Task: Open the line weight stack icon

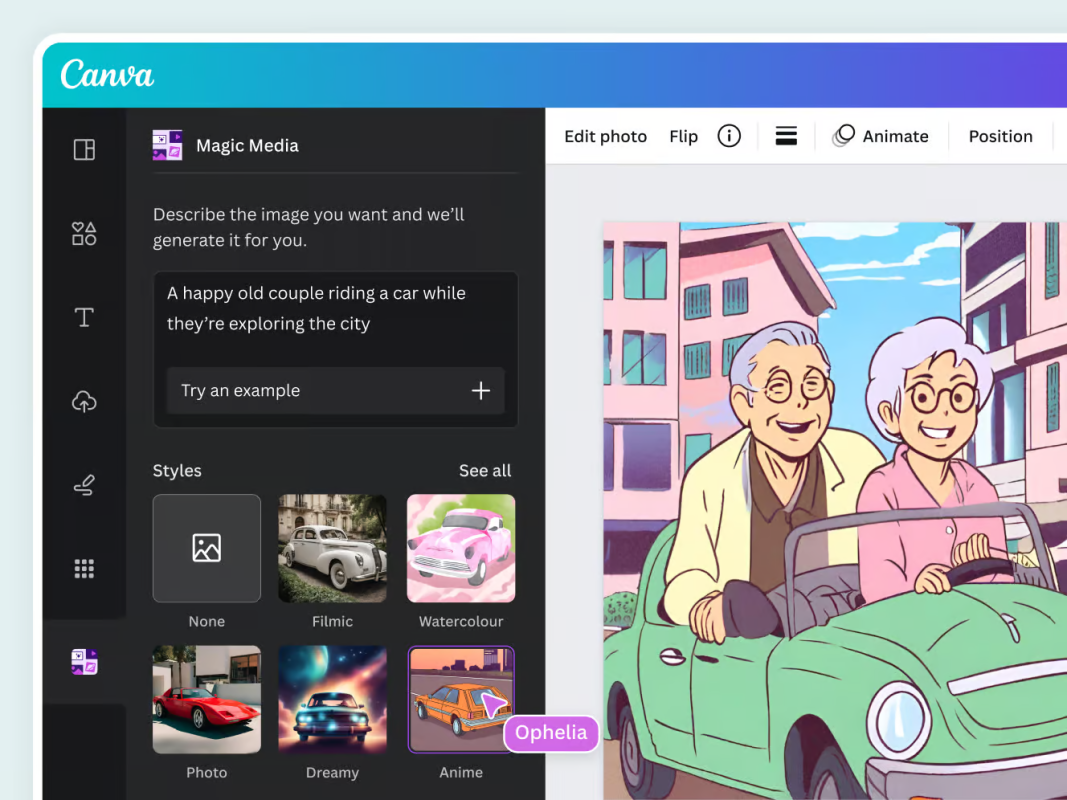Action: (x=786, y=136)
